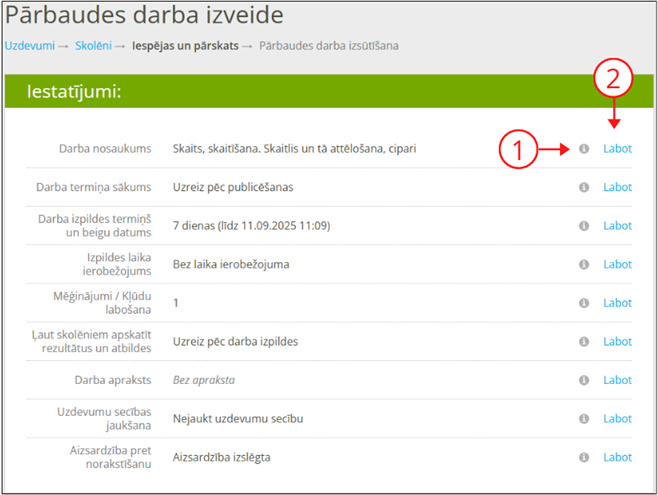Edit Mēģinājumi / Kļūdu labošana setting
Image resolution: width=658 pixels, height=495 pixels.
pos(617,303)
